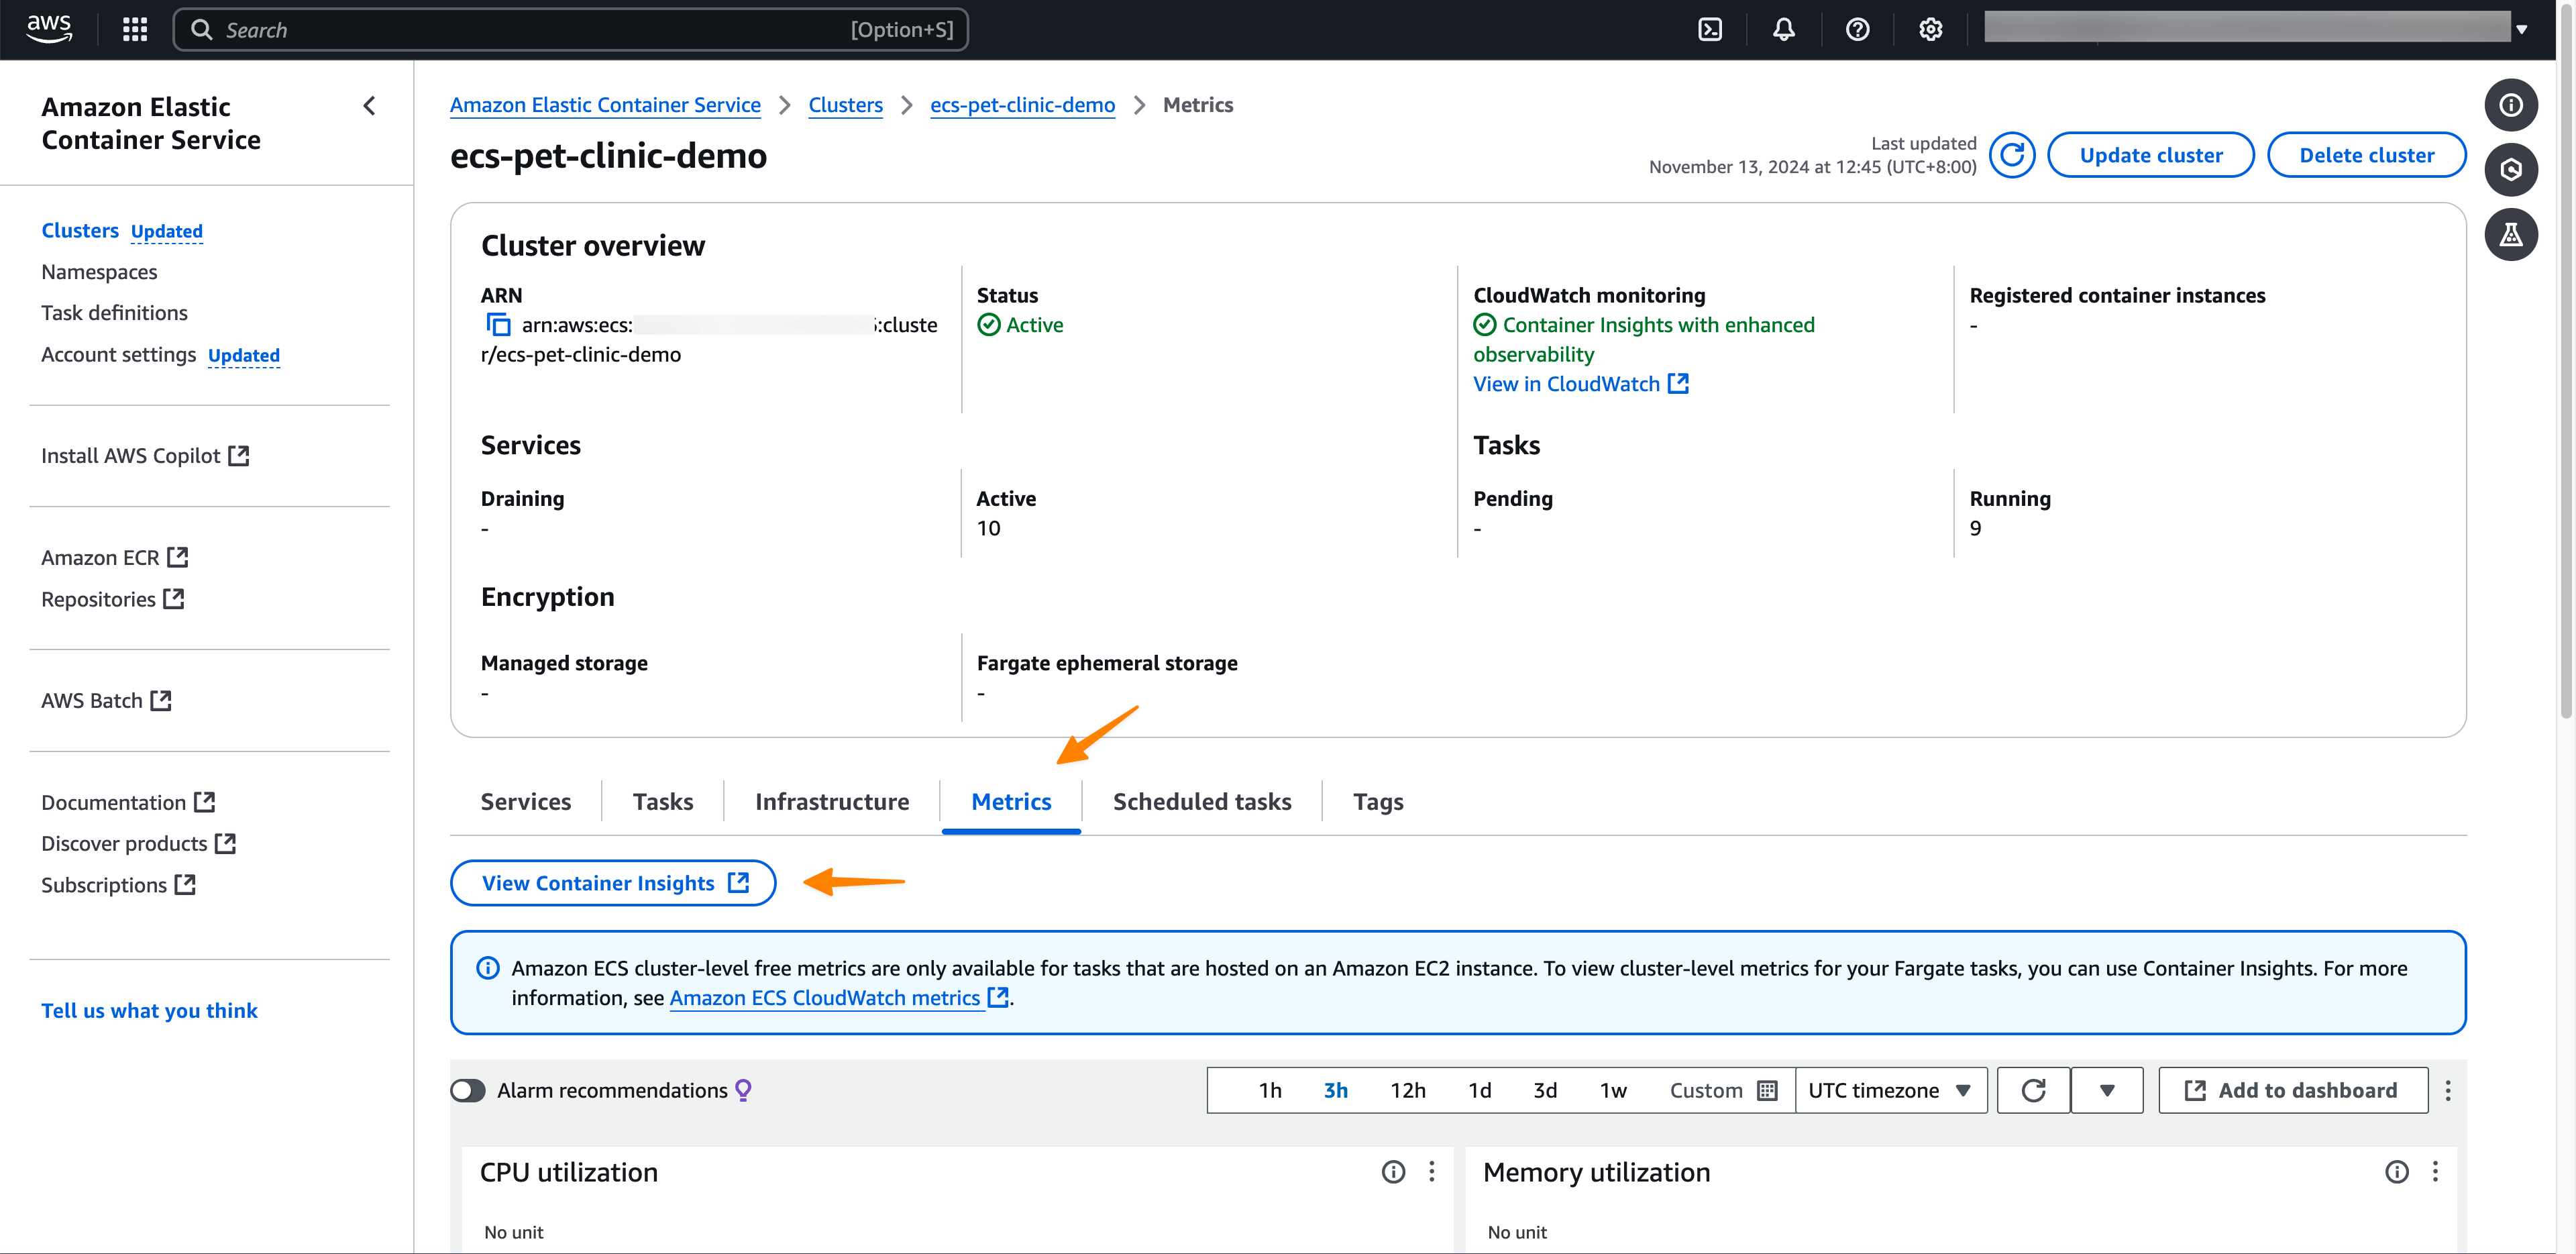This screenshot has height=1254, width=2576.
Task: Expand the UTC timezone dropdown
Action: pos(1889,1090)
